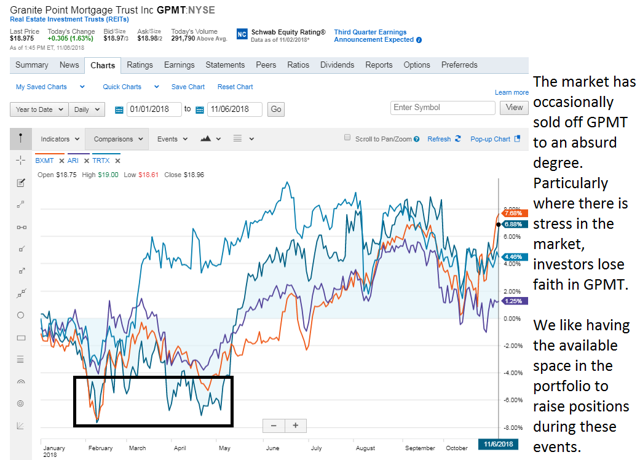Switch to the Ratings tab
640x460 pixels.
(x=140, y=65)
